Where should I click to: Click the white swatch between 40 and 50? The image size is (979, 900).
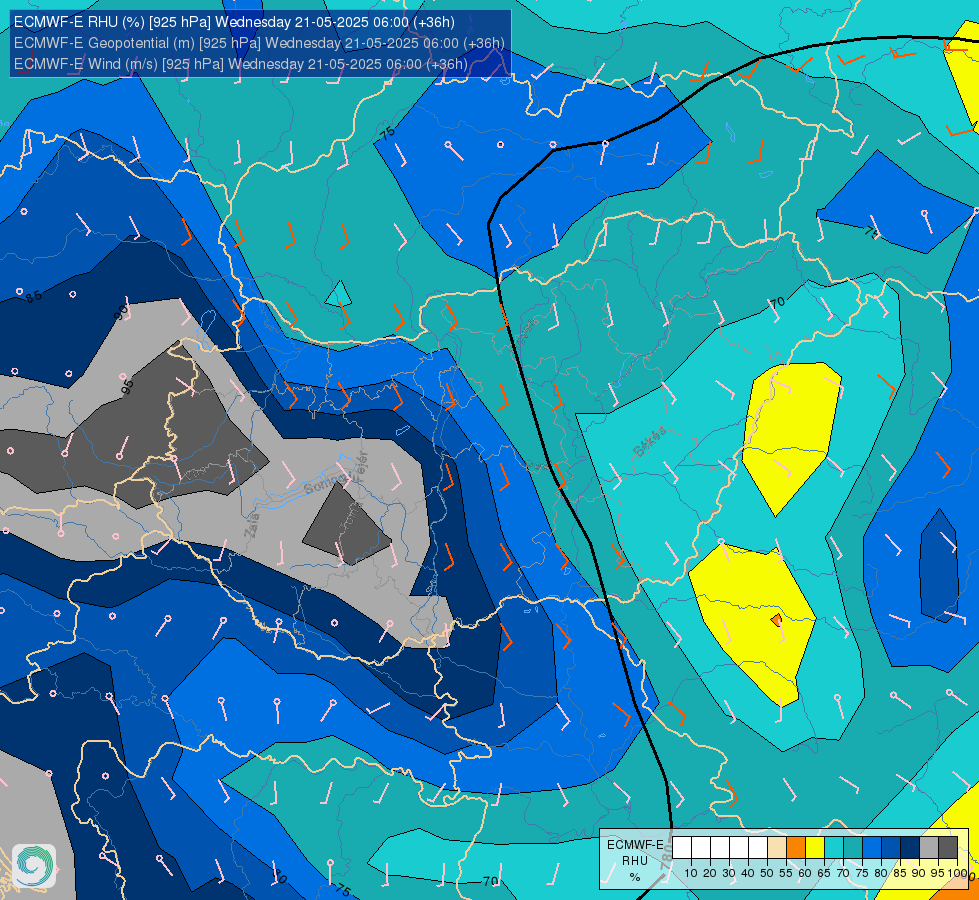pyautogui.click(x=758, y=848)
